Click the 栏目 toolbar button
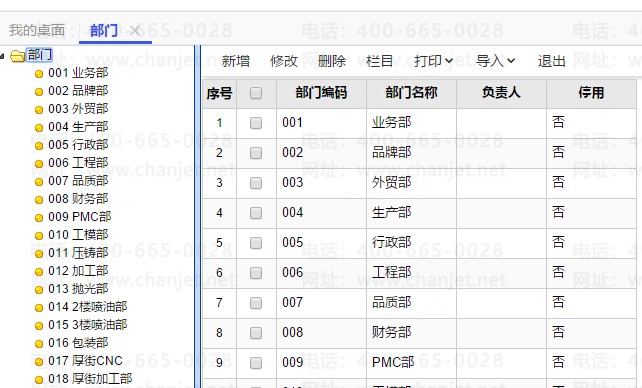The image size is (642, 388). click(x=380, y=61)
